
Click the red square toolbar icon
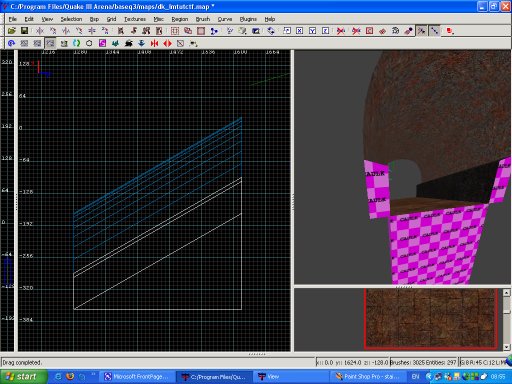[x=450, y=31]
